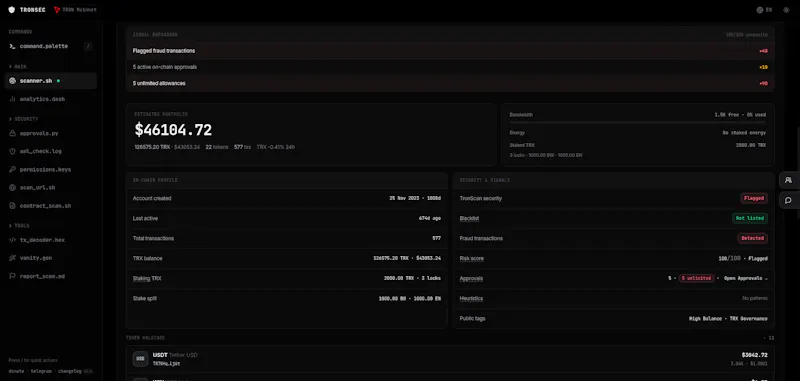This screenshot has width=800, height=381.
Task: Click the Not listed blacklist badge
Action: pos(749,218)
